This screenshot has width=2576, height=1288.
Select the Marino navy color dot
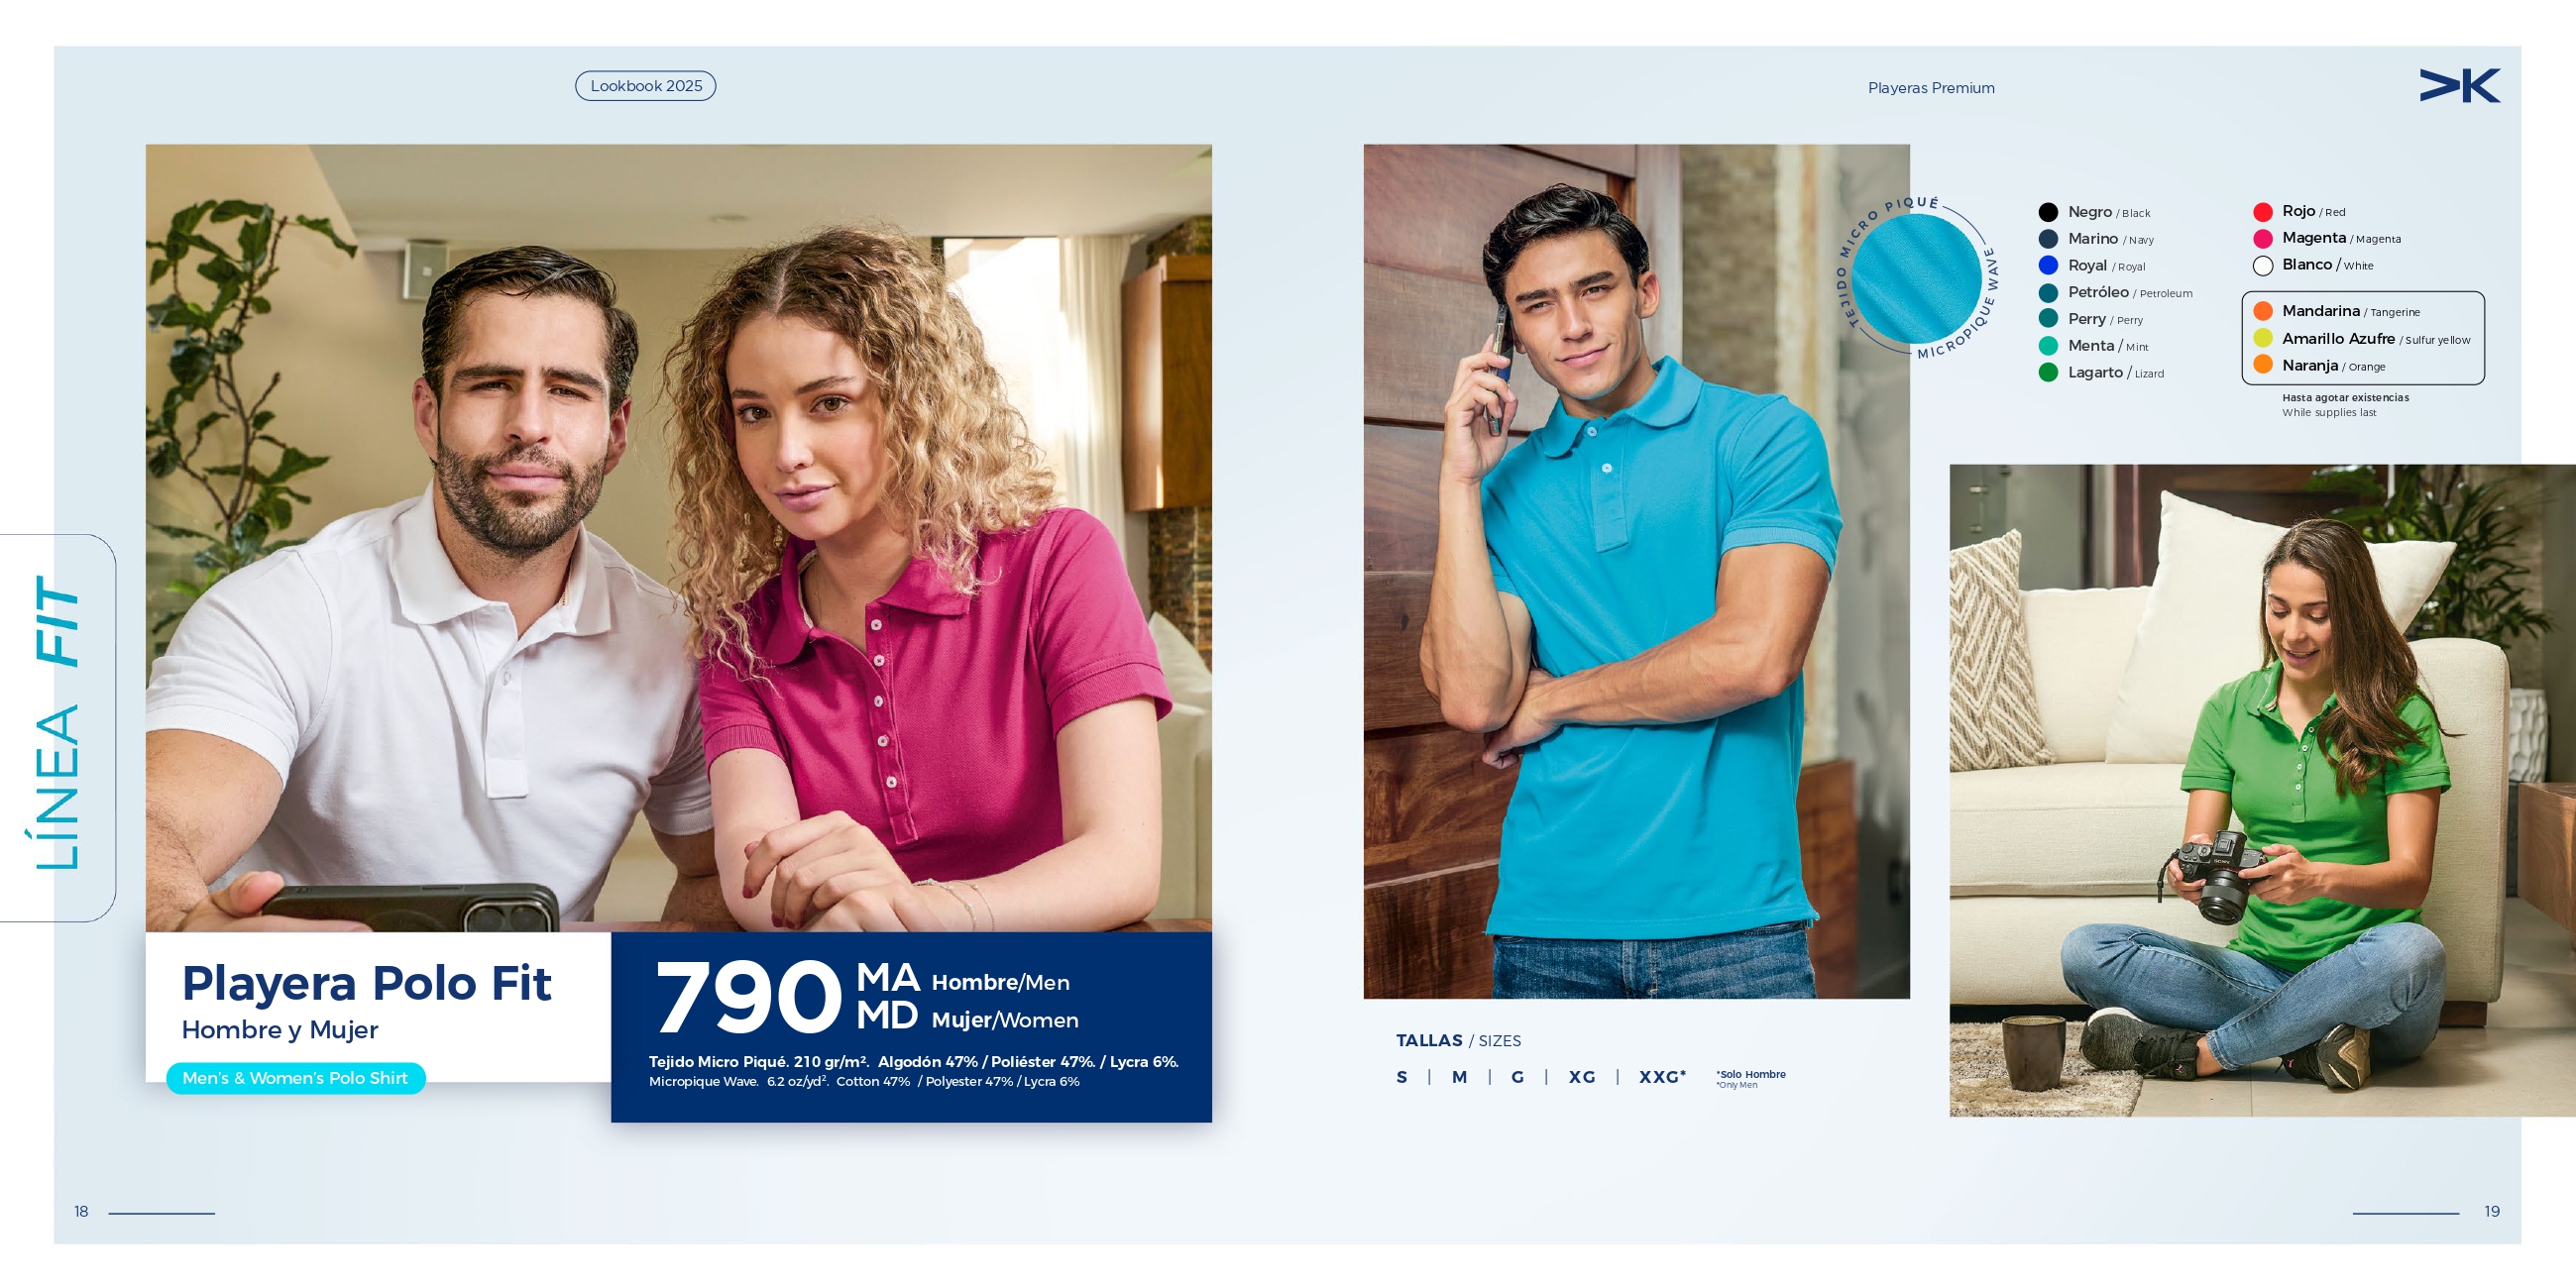point(2048,239)
